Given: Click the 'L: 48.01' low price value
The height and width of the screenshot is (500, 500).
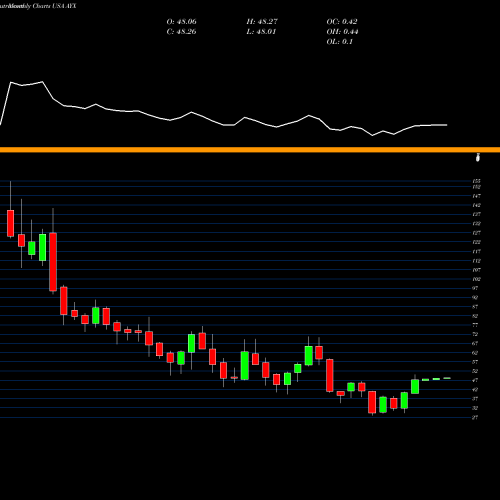Looking at the screenshot, I should pyautogui.click(x=261, y=32).
